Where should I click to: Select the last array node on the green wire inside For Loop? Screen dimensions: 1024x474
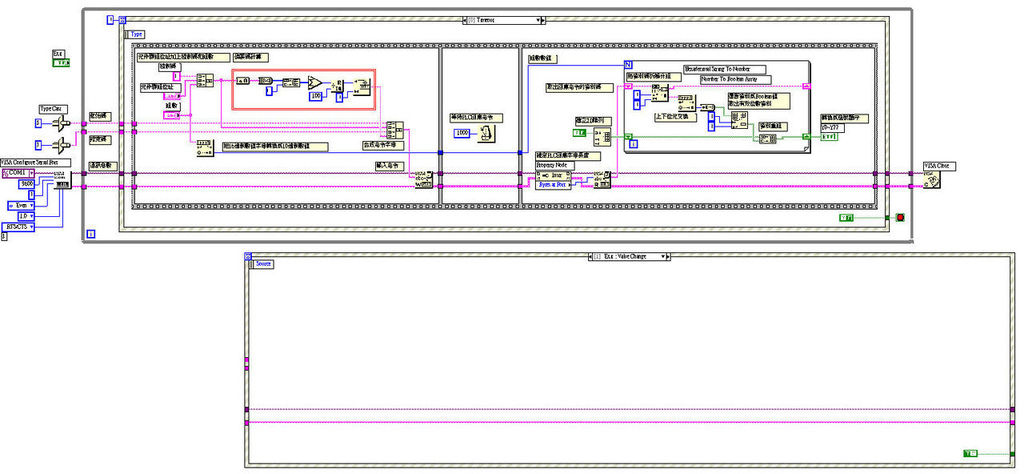[767, 138]
